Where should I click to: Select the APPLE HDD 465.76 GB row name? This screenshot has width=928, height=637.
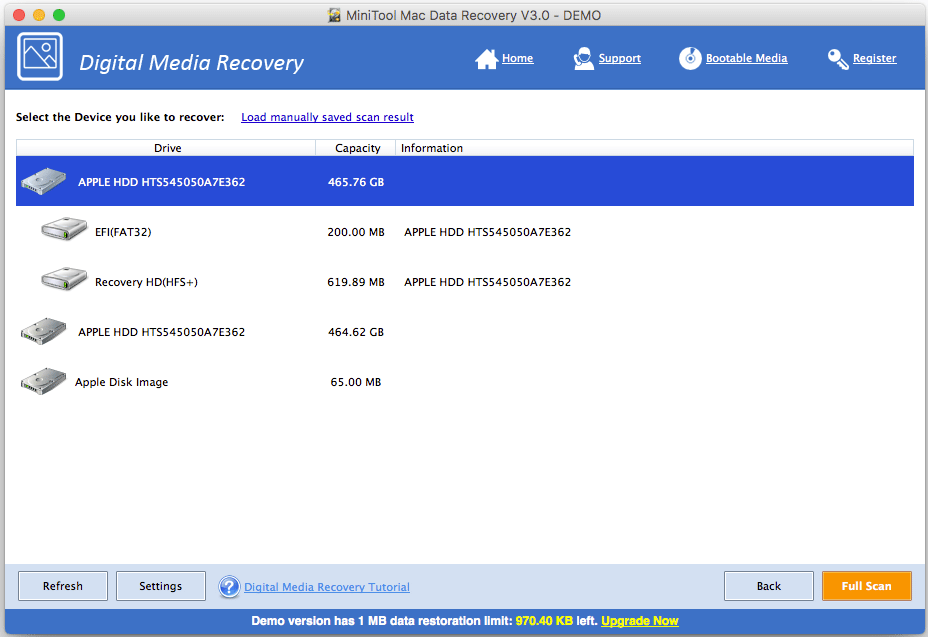click(162, 182)
